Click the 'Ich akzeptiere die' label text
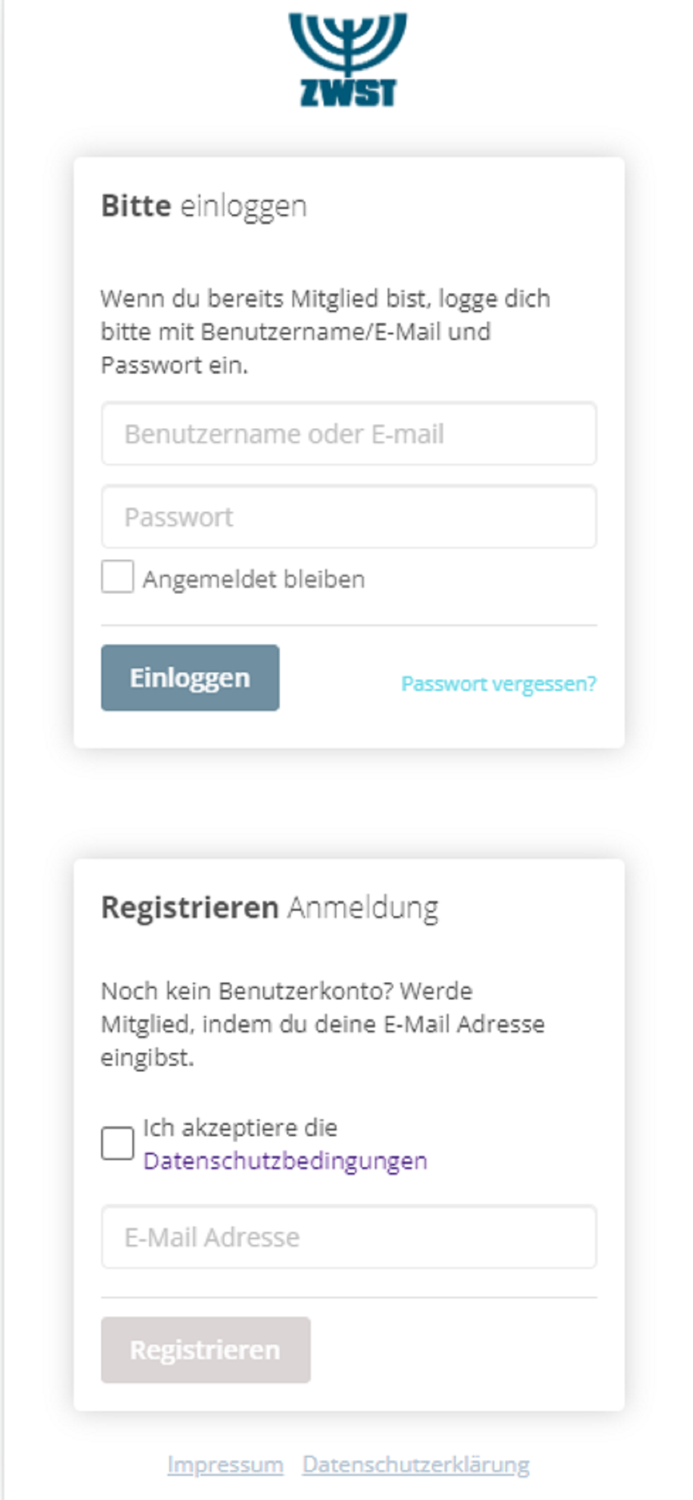 tap(240, 1128)
